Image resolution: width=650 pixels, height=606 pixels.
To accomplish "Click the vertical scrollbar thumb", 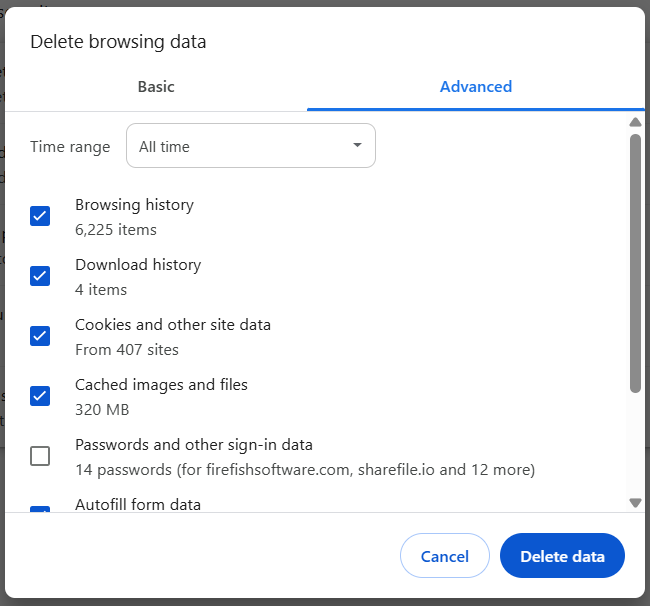I will (x=635, y=260).
